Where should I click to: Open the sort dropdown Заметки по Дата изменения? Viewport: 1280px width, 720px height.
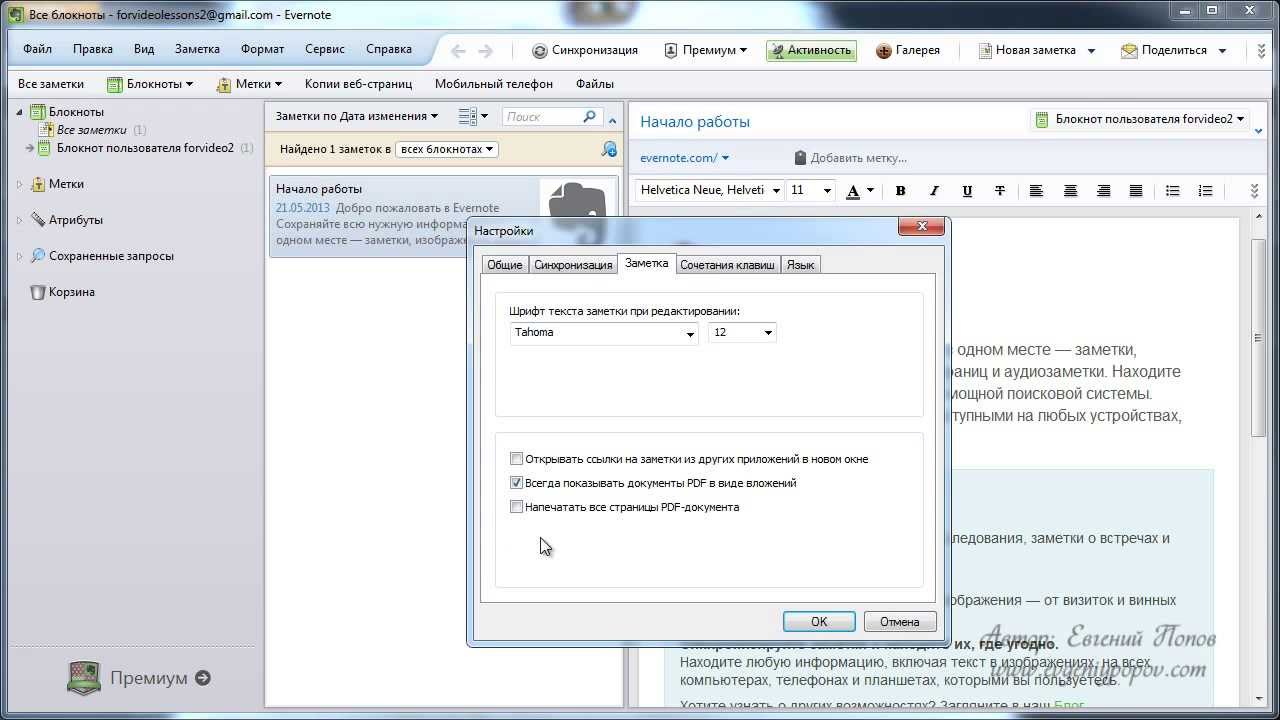pyautogui.click(x=357, y=116)
